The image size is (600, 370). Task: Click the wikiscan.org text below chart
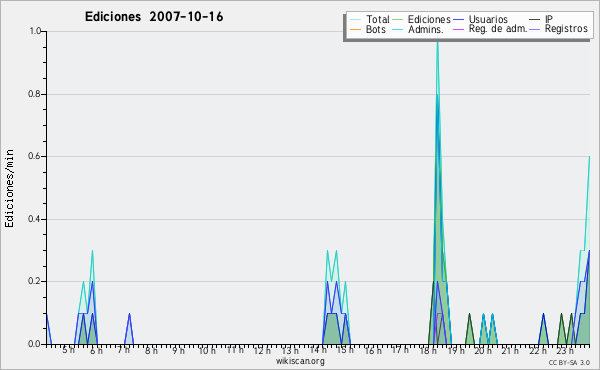pyautogui.click(x=300, y=361)
